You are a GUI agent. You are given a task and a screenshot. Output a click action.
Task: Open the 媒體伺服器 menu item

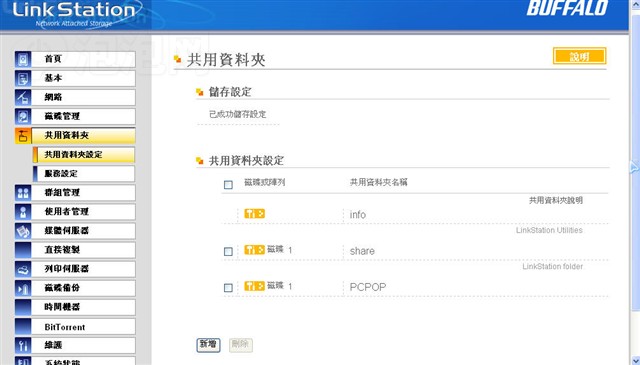coord(83,231)
